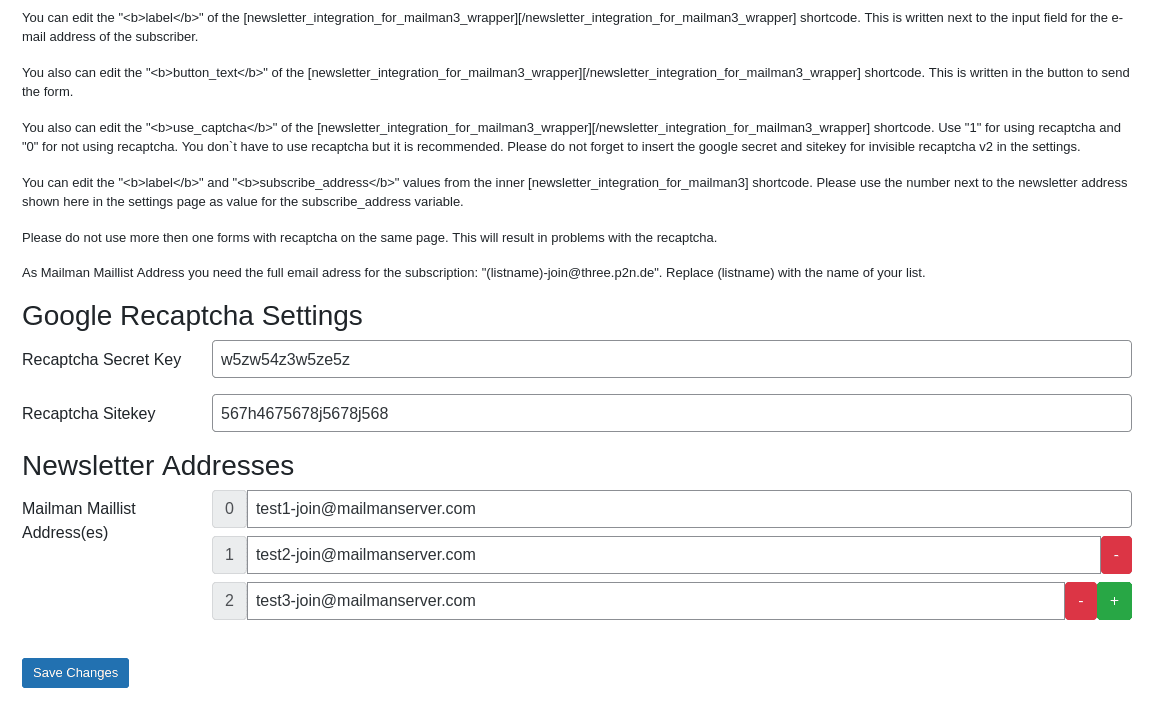The height and width of the screenshot is (718, 1162).
Task: Click the index label 1 next to second address
Action: tap(229, 555)
